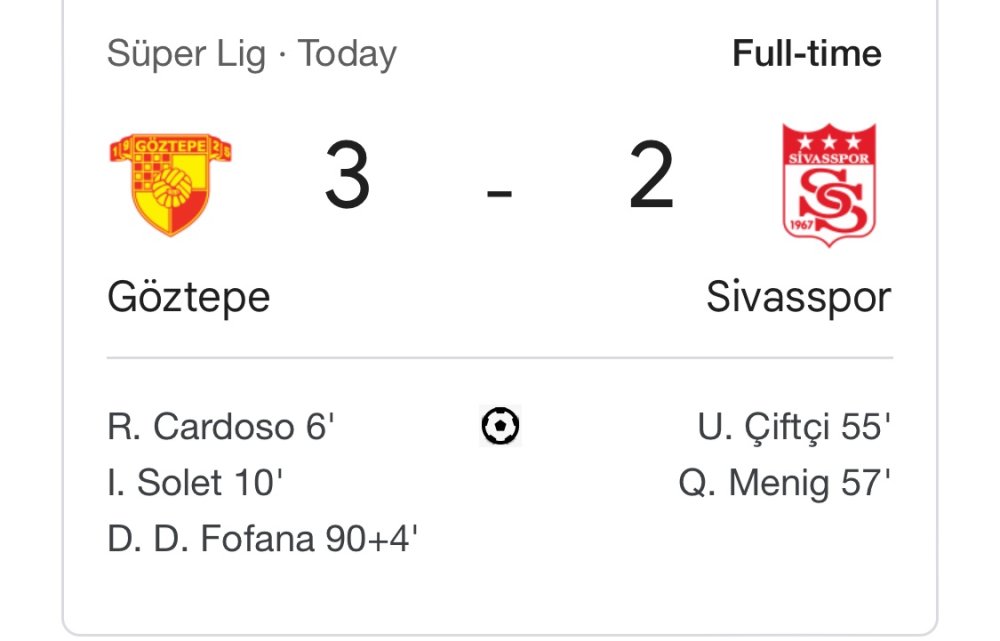Select goal scorer Q. Menig 57'
The image size is (1000, 641).
[784, 484]
